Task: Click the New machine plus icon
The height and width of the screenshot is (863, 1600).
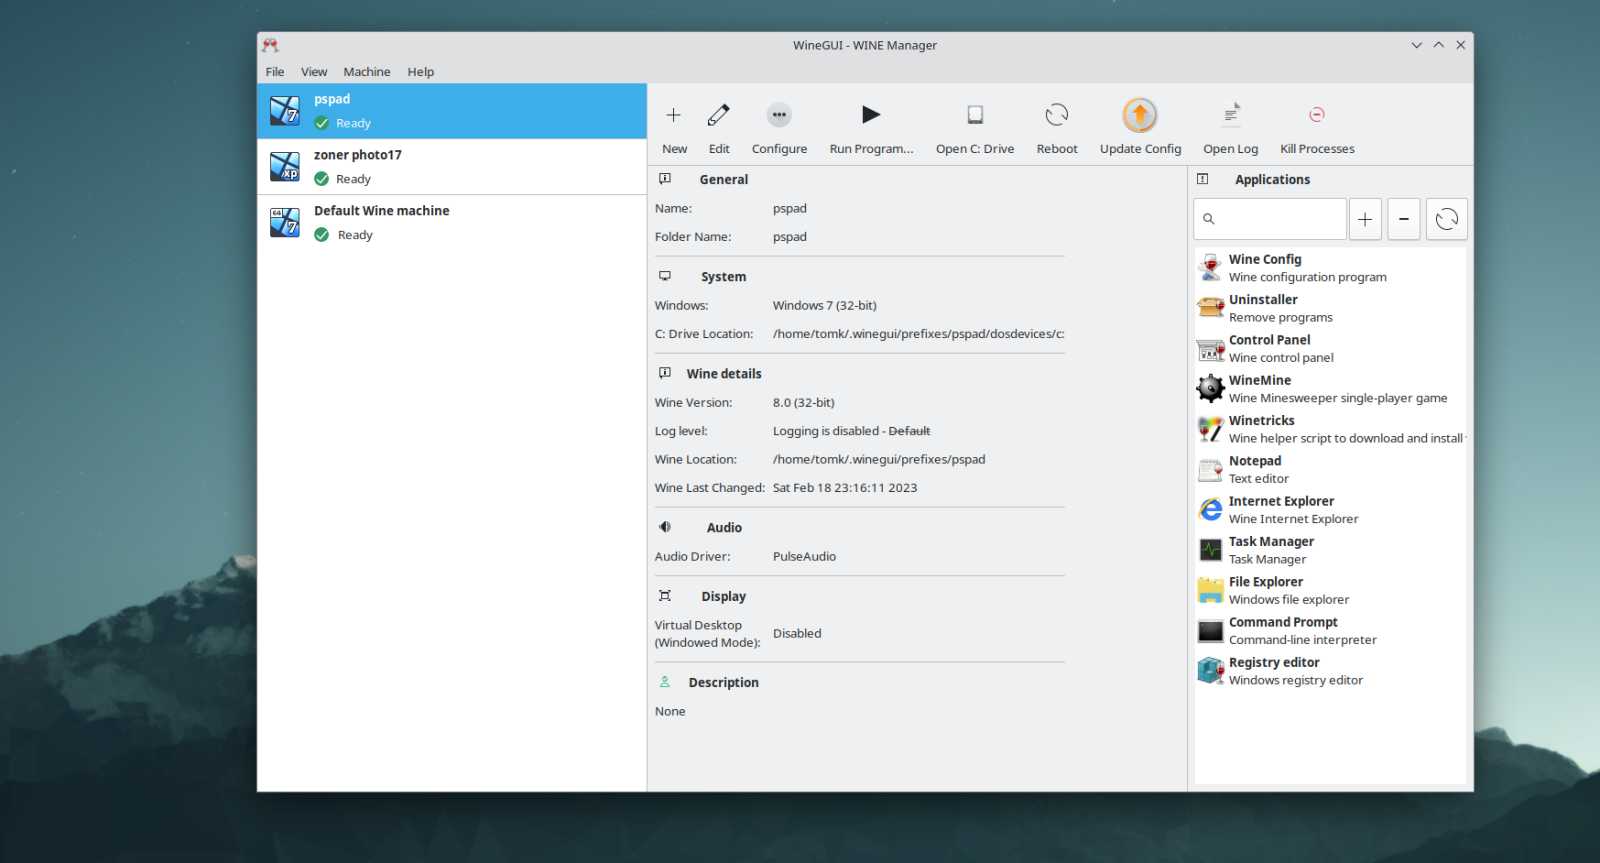Action: (x=673, y=115)
